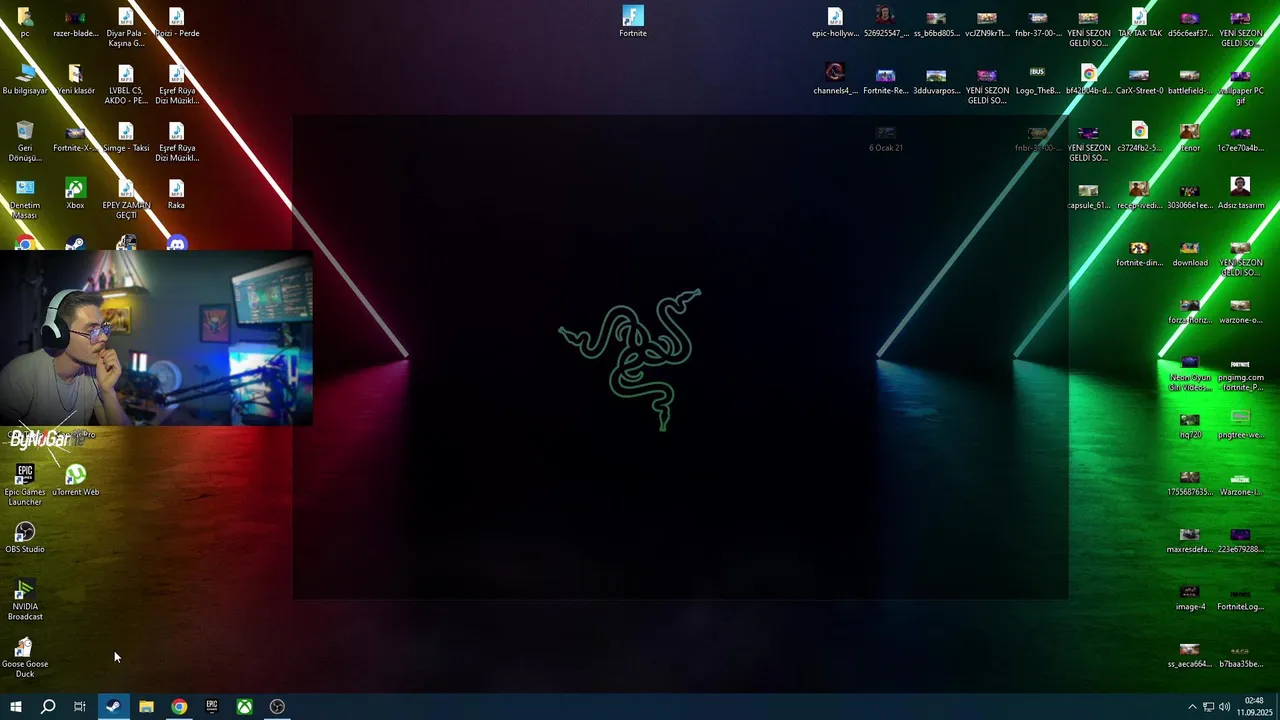The image size is (1280, 720).
Task: Select the NVIDIA Broadcast desktop shortcut
Action: (25, 600)
